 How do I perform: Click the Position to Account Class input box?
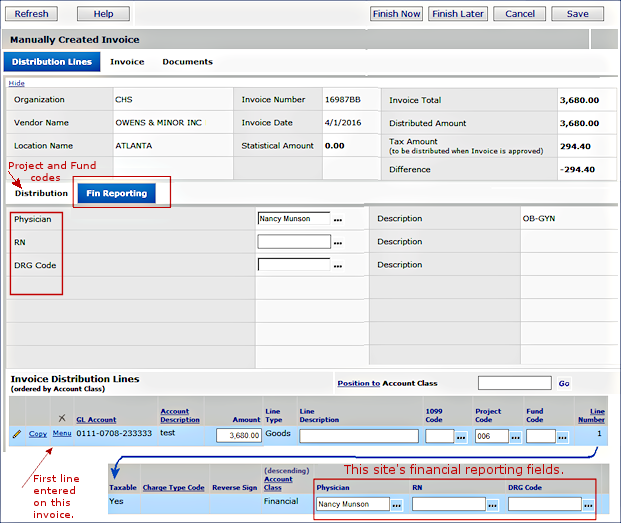514,383
